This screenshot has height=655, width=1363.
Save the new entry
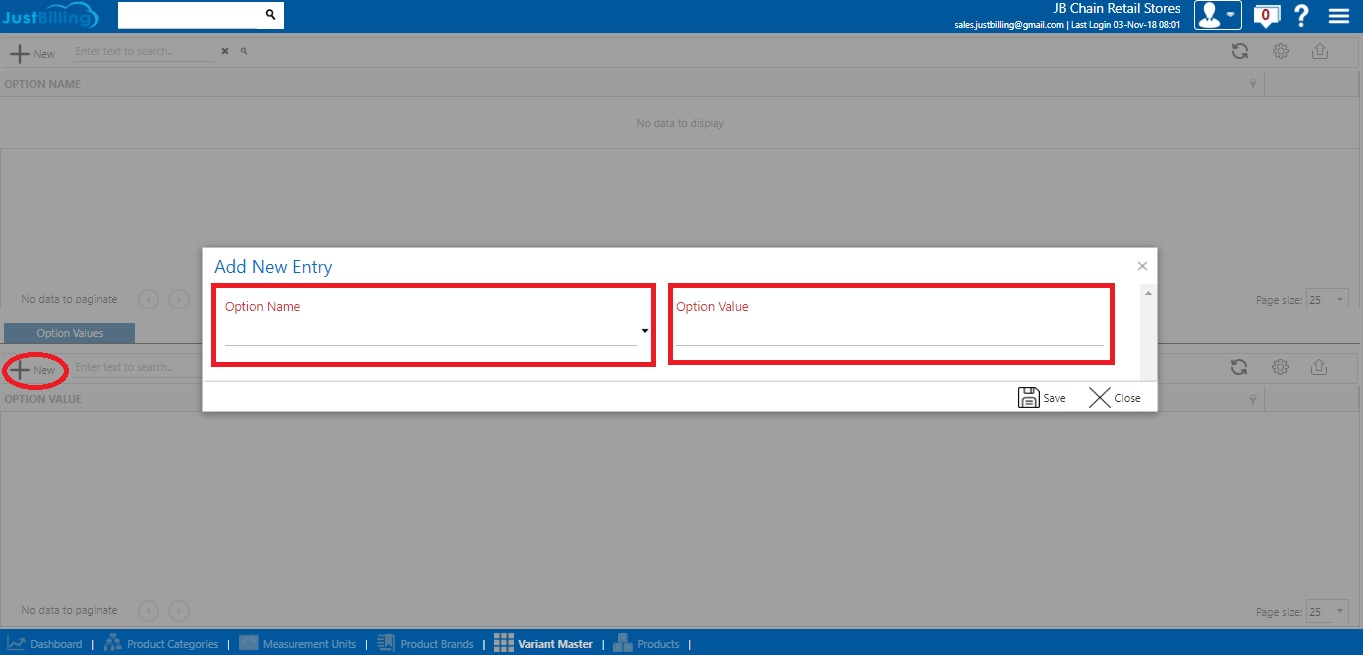(x=1042, y=397)
